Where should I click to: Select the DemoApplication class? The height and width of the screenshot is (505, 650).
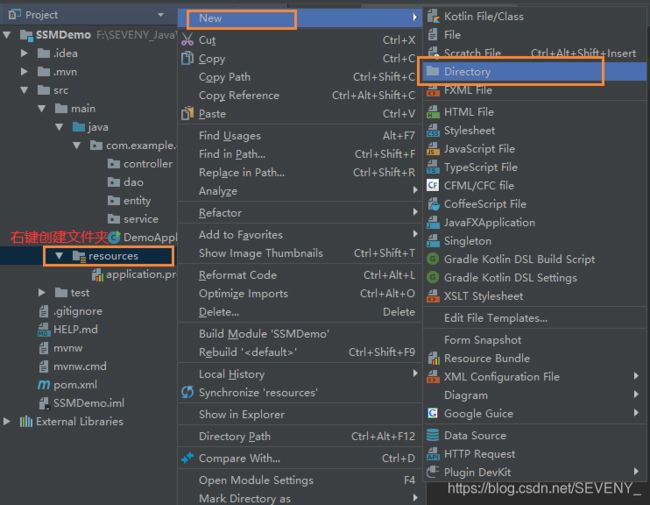(143, 238)
